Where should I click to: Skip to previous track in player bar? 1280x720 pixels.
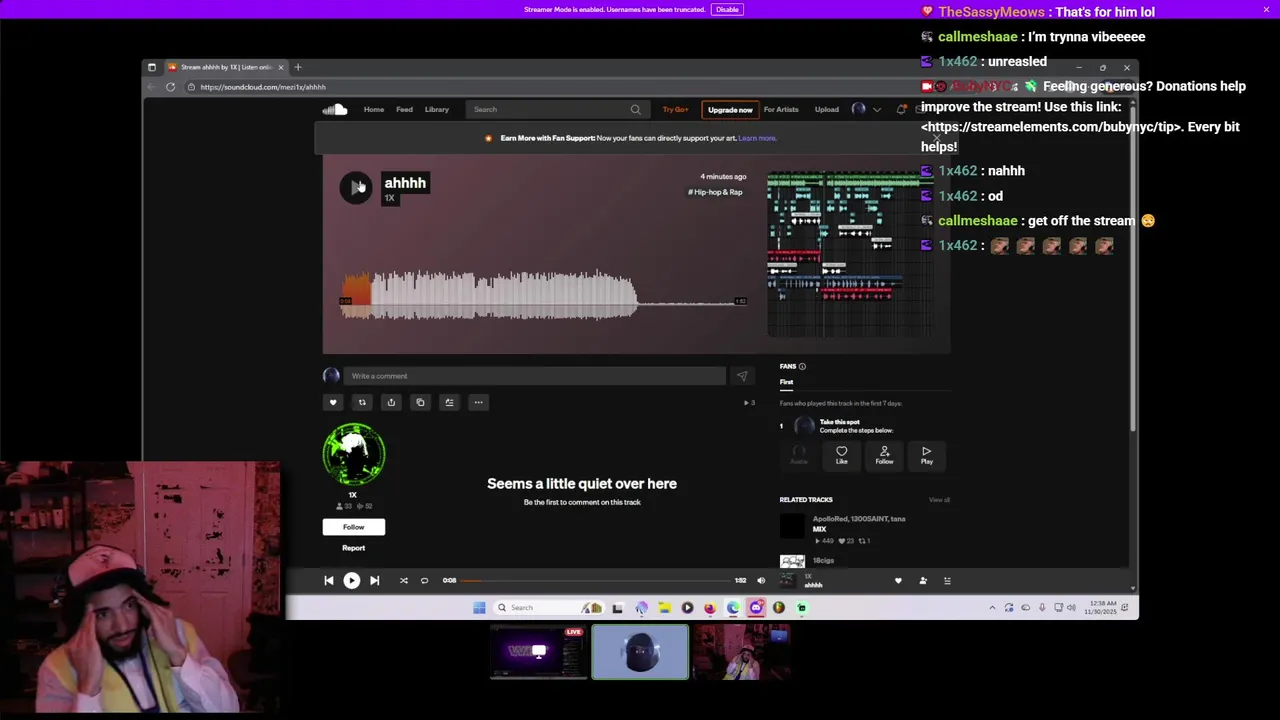(x=328, y=580)
